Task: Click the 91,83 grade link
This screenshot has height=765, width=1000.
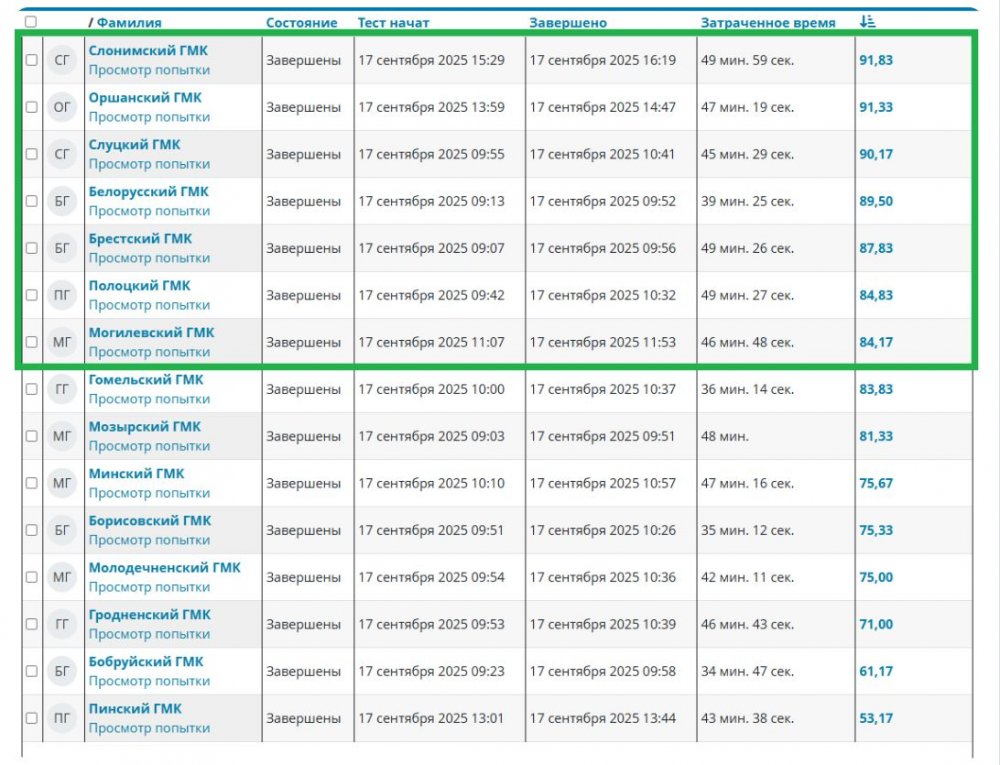Action: [875, 60]
